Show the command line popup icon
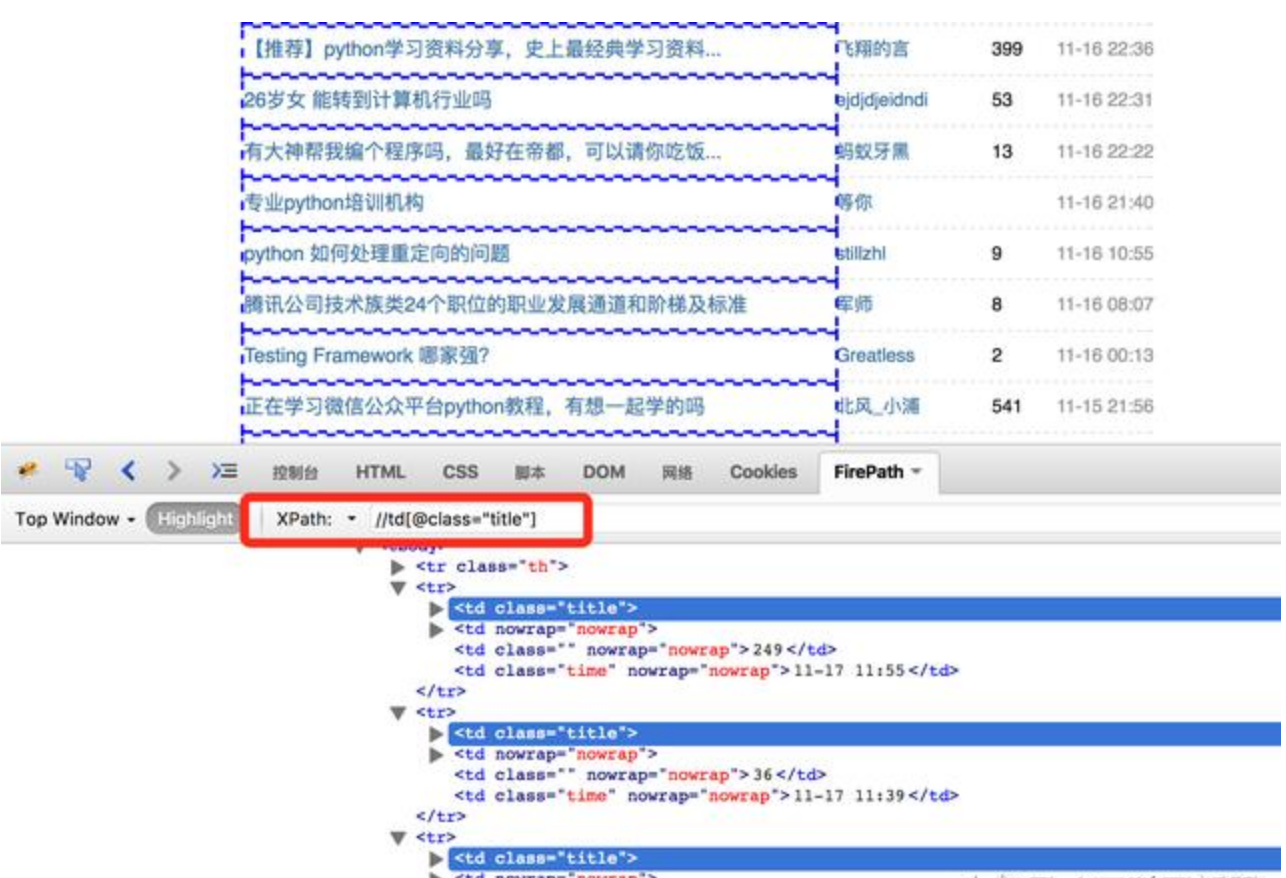Image resolution: width=1286 pixels, height=878 pixels. 224,470
